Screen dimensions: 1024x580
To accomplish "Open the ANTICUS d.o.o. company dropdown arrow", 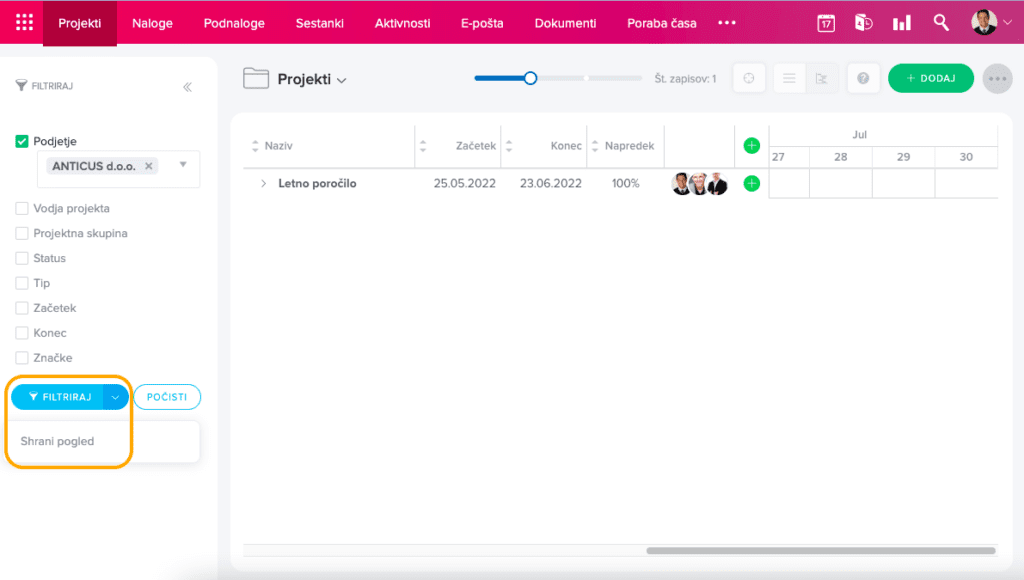I will click(x=183, y=165).
